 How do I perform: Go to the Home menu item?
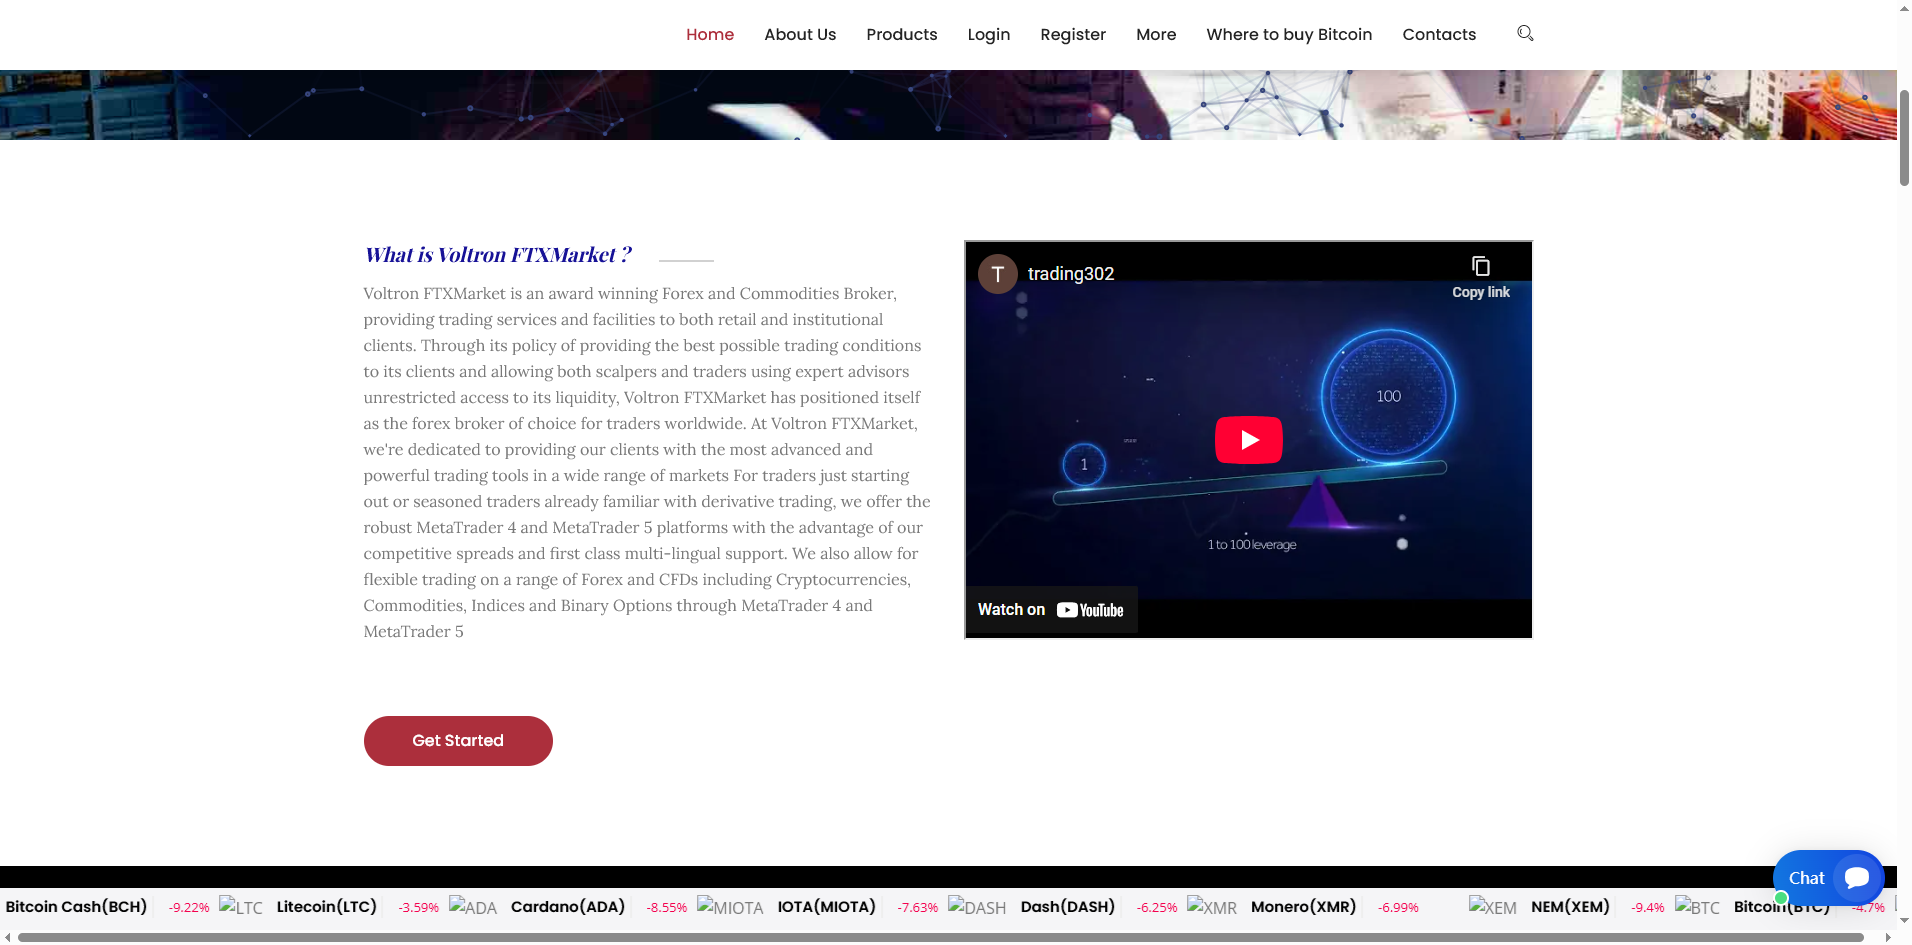[710, 34]
